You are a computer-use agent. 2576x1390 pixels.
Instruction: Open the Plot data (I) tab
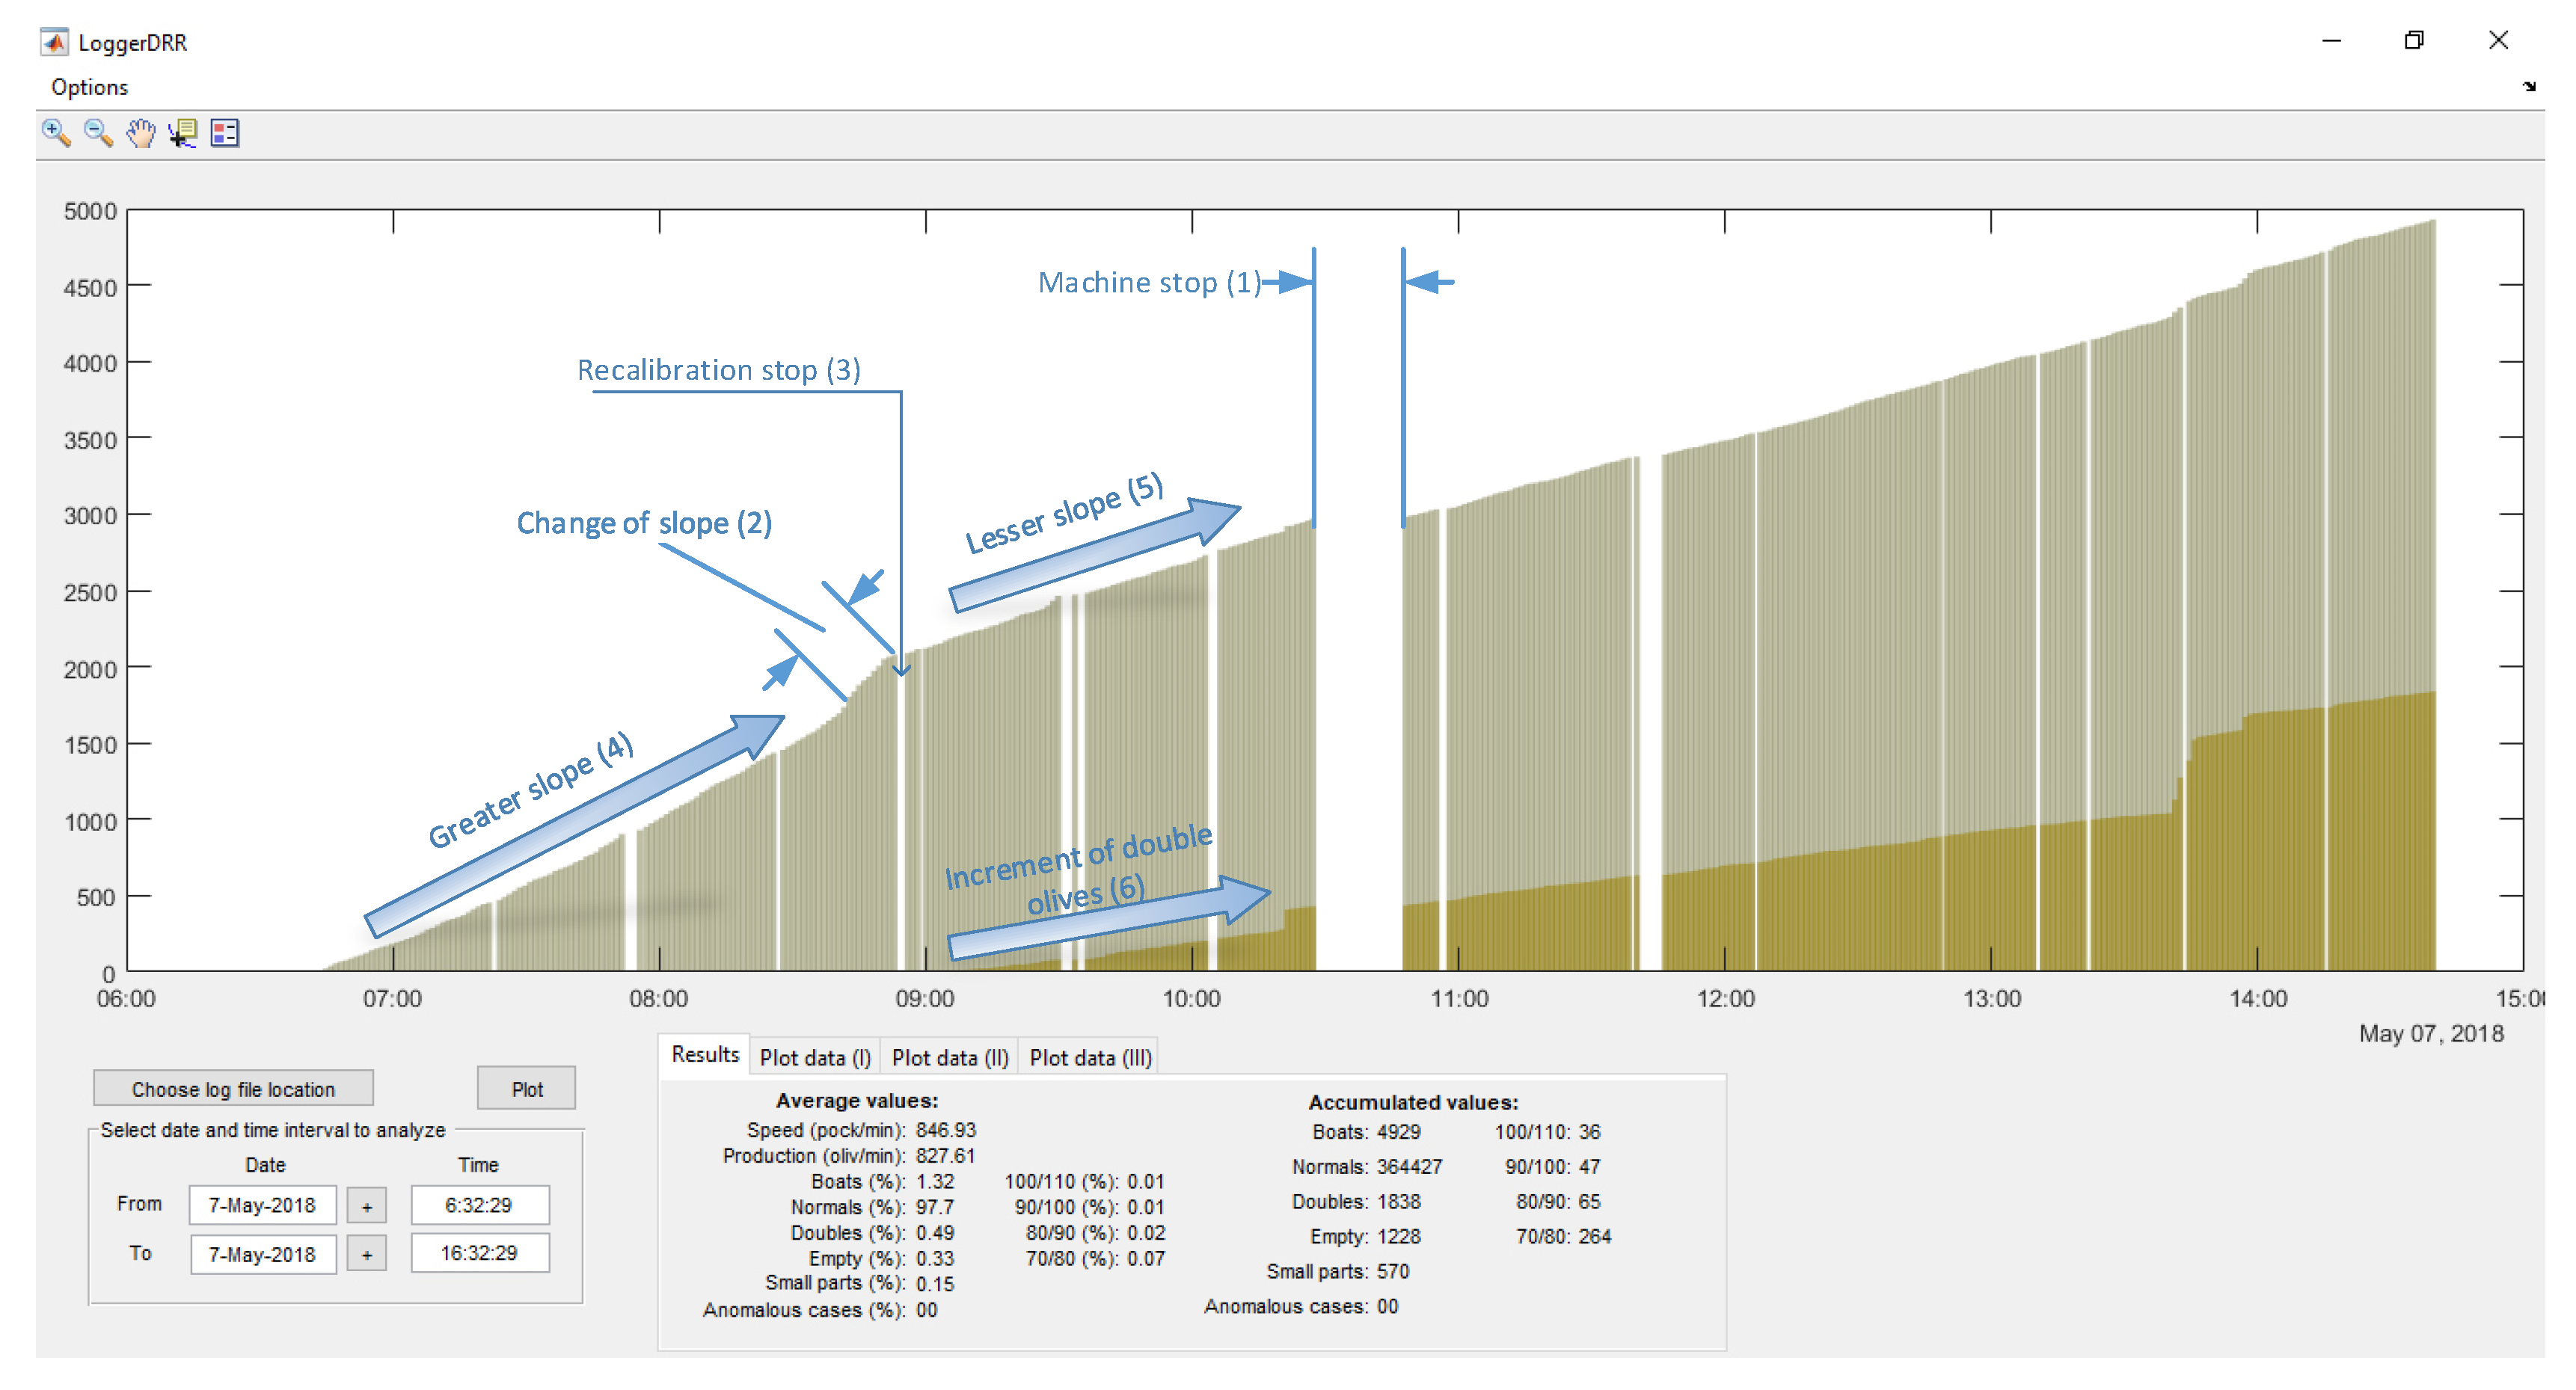[x=815, y=1058]
